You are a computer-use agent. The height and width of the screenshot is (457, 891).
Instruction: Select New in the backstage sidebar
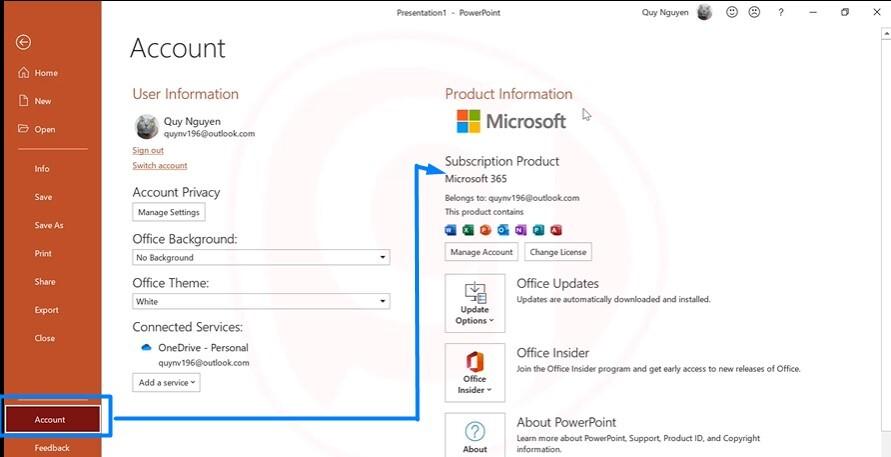click(35, 101)
